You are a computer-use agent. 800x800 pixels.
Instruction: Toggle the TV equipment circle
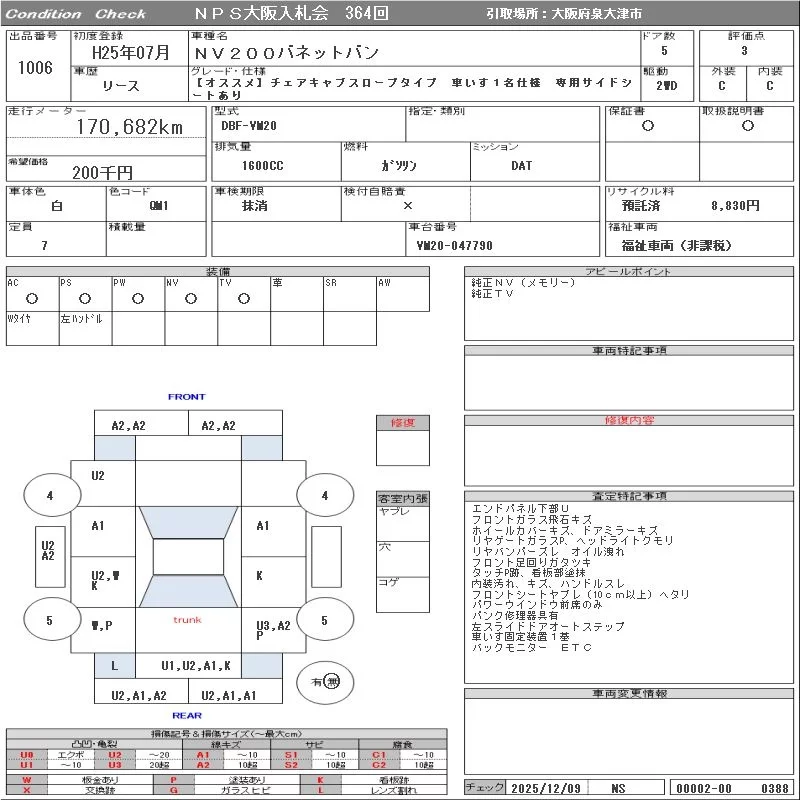click(244, 298)
